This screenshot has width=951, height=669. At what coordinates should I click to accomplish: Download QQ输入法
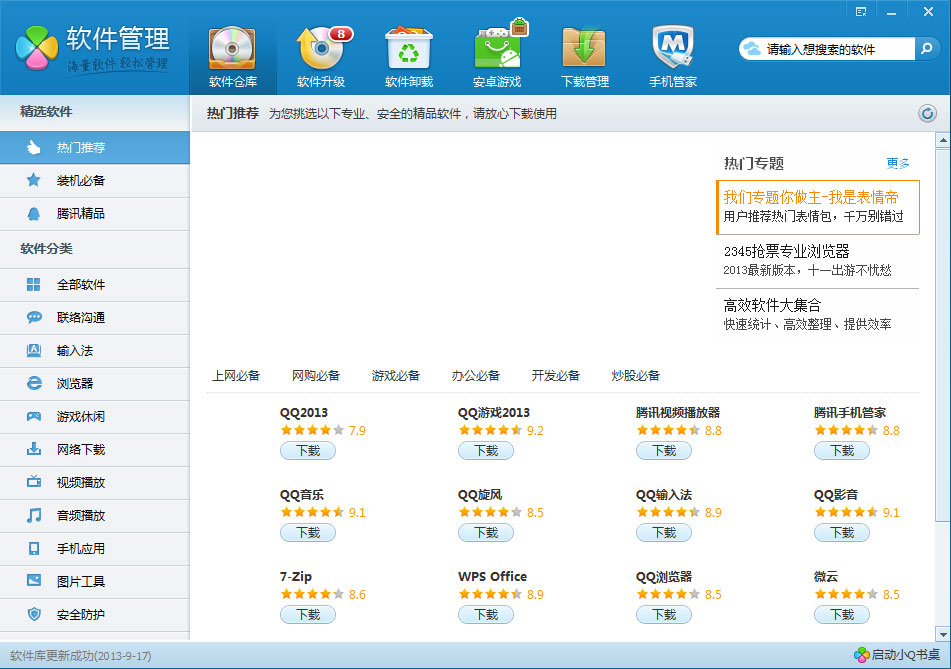coord(664,533)
